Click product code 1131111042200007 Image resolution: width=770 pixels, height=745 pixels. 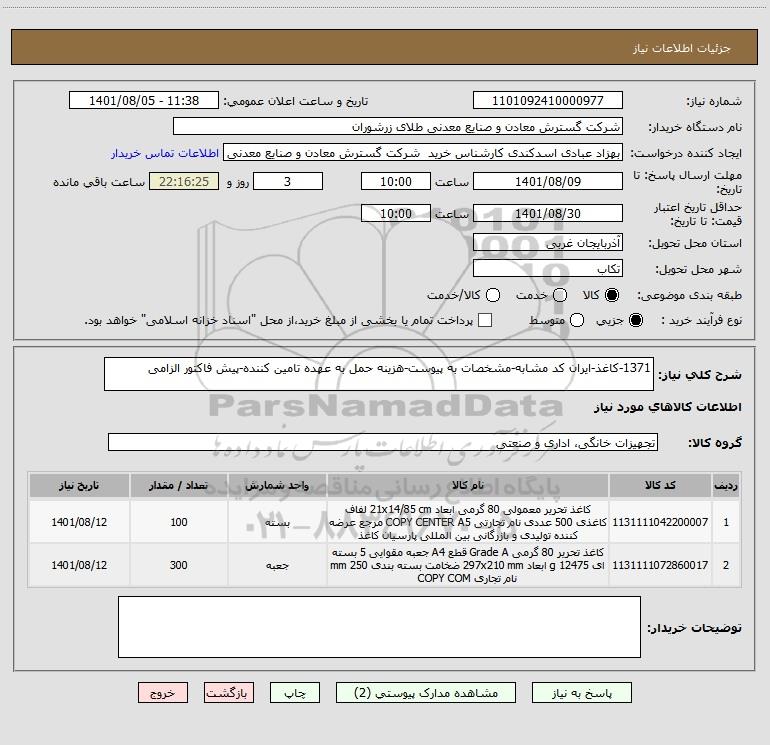tap(660, 522)
